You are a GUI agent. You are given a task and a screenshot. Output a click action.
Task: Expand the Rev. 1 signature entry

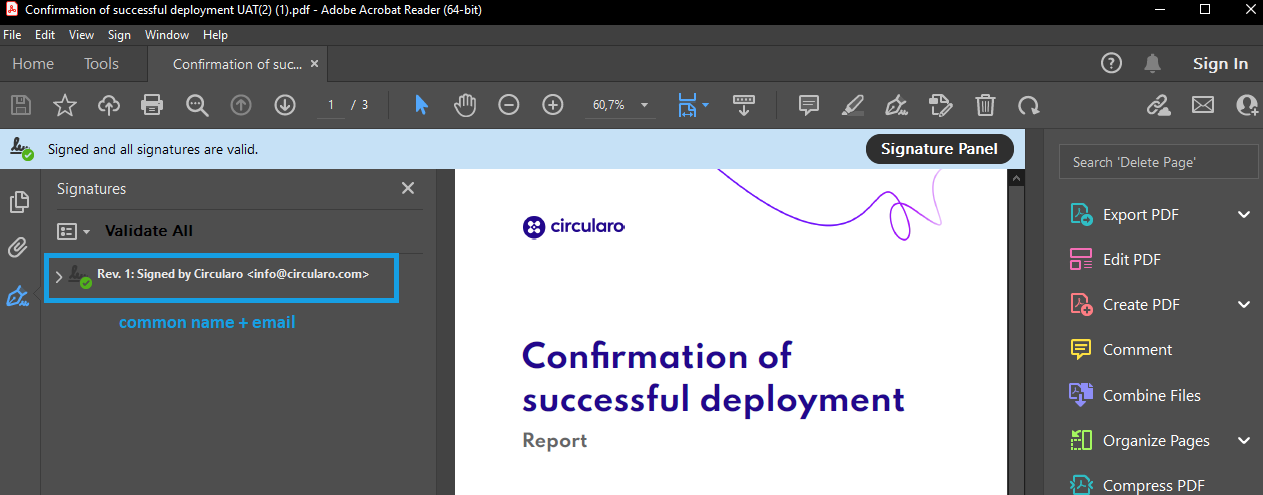point(59,277)
